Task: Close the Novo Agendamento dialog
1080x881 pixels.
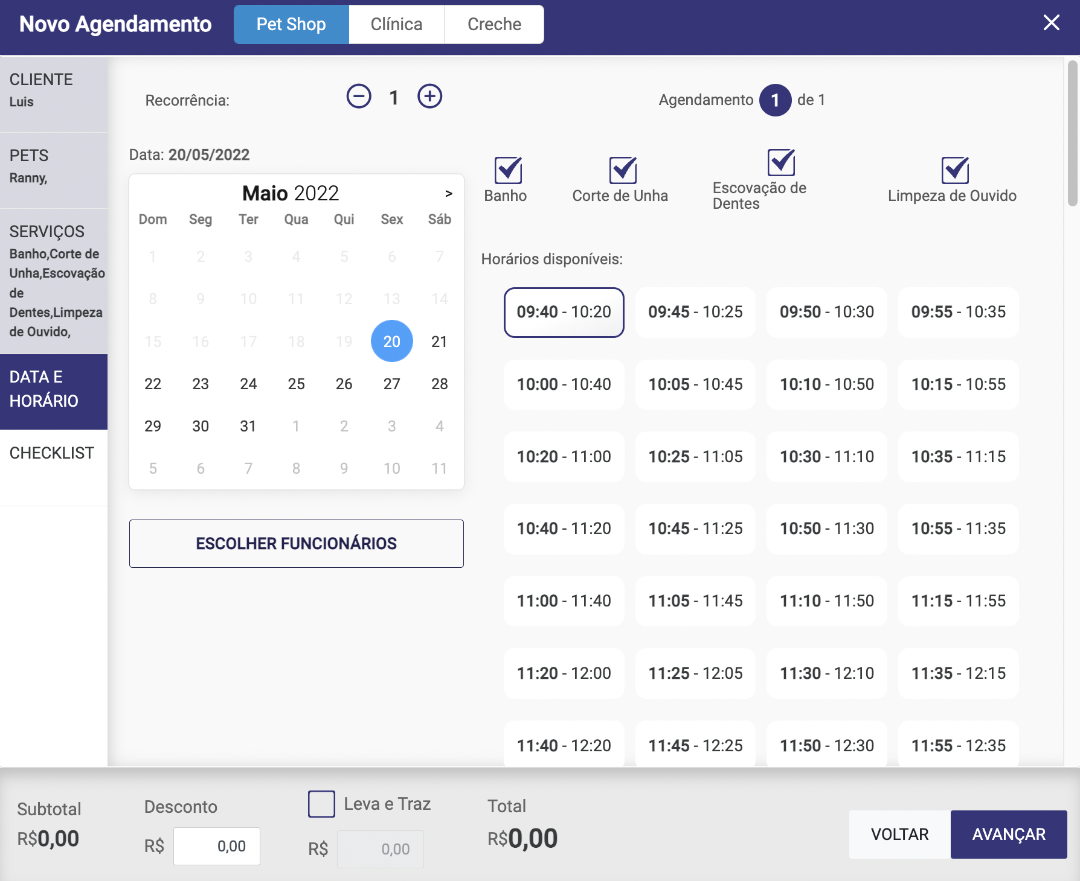Action: (1051, 23)
